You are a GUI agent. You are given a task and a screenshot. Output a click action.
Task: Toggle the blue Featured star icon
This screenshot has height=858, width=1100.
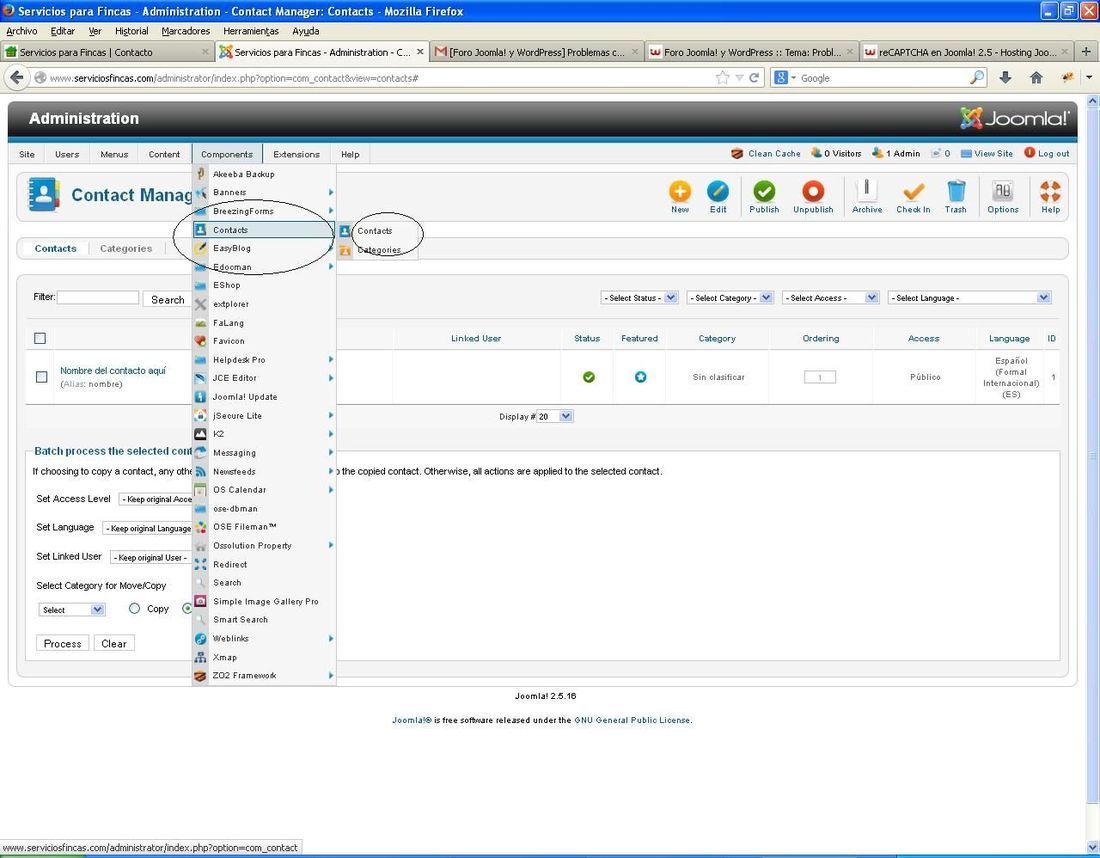[x=640, y=377]
